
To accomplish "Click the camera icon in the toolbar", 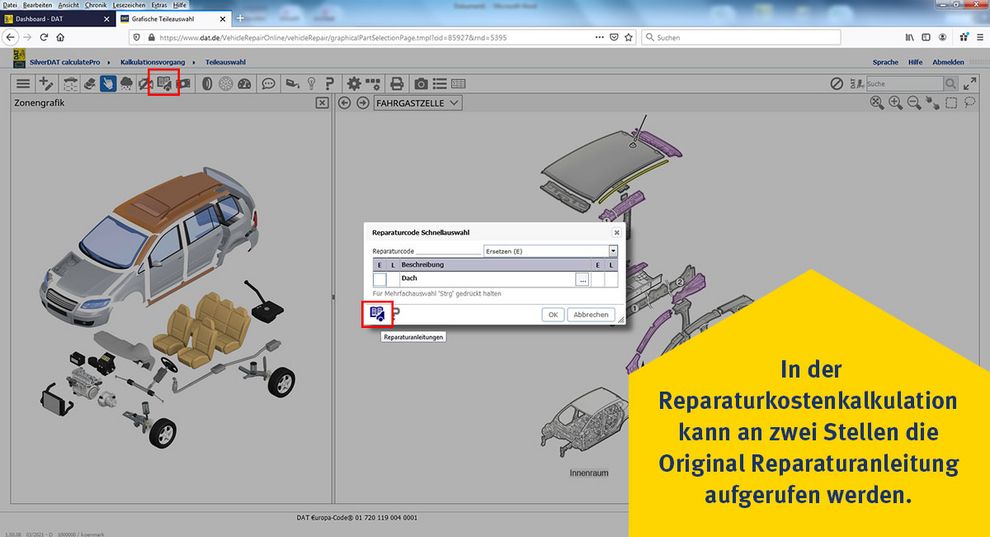I will click(421, 84).
